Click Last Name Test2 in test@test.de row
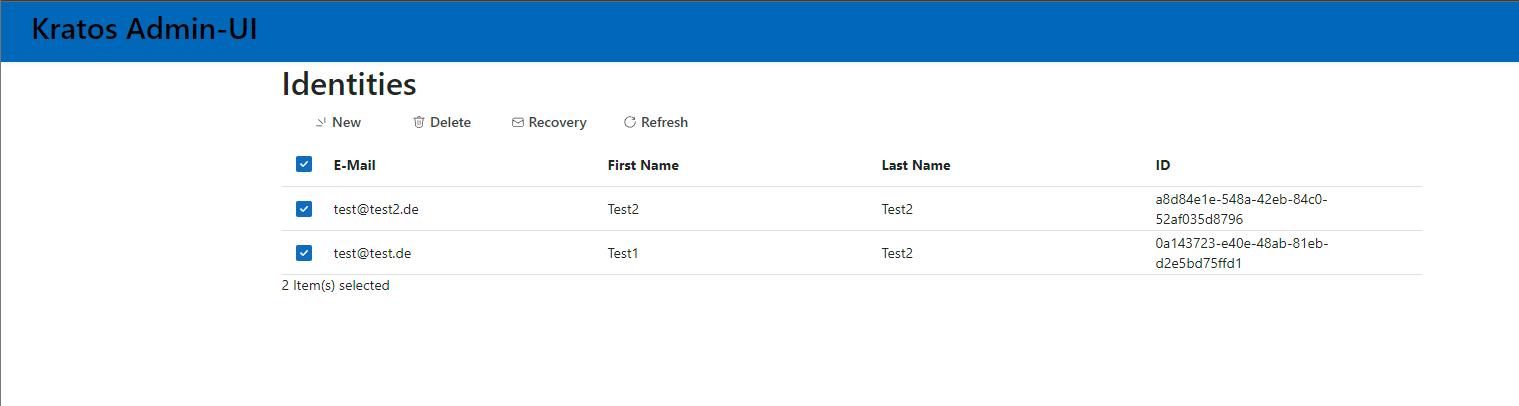1519x406 pixels. click(897, 253)
